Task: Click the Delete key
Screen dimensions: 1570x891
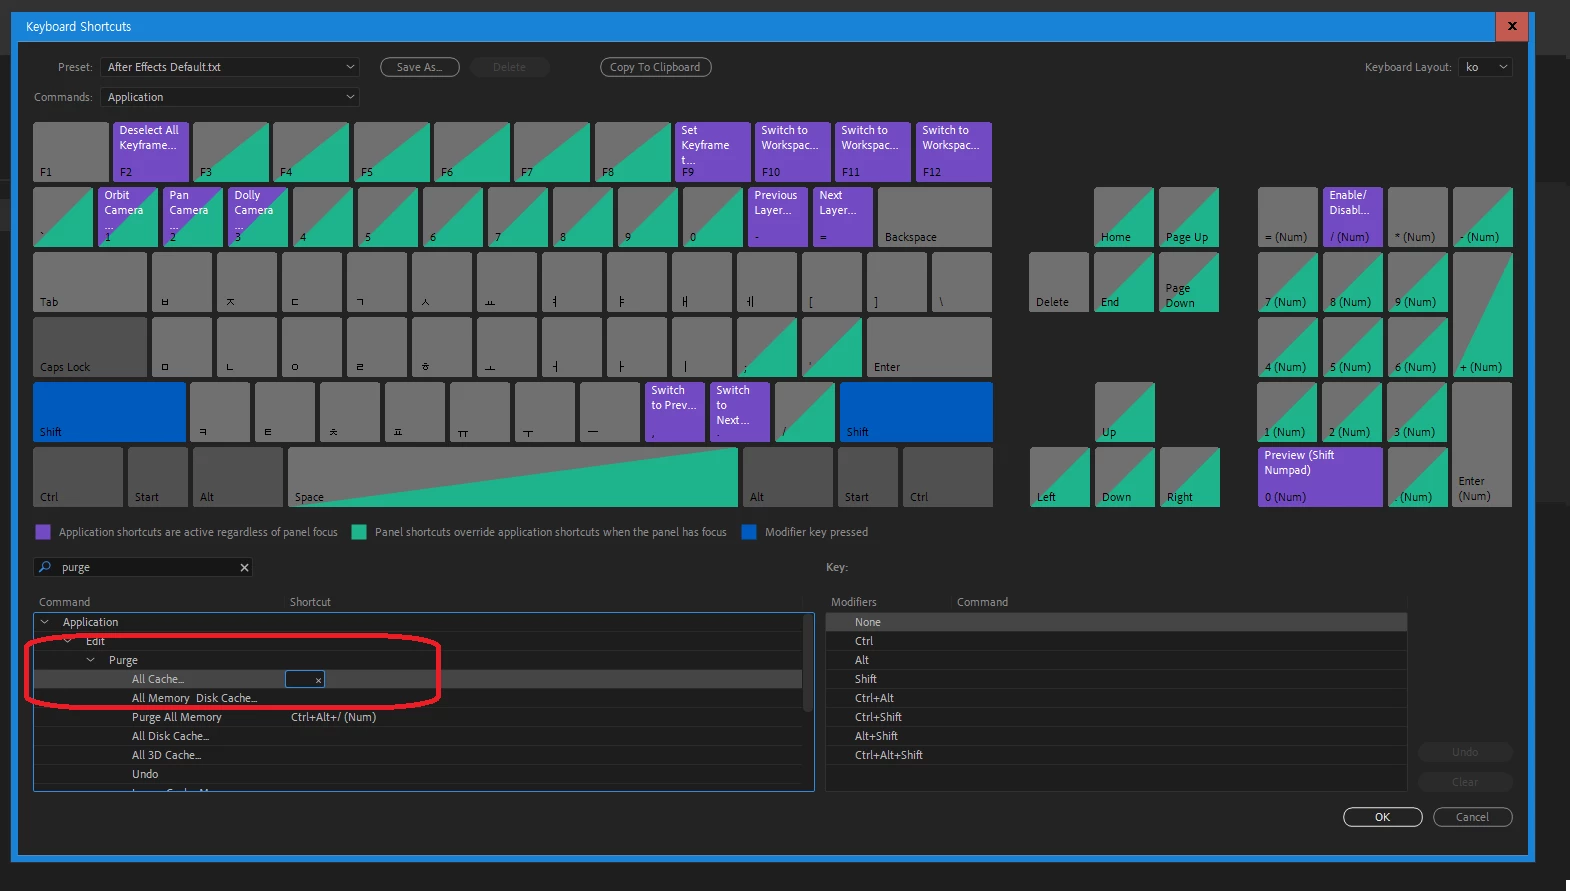Action: [1059, 282]
